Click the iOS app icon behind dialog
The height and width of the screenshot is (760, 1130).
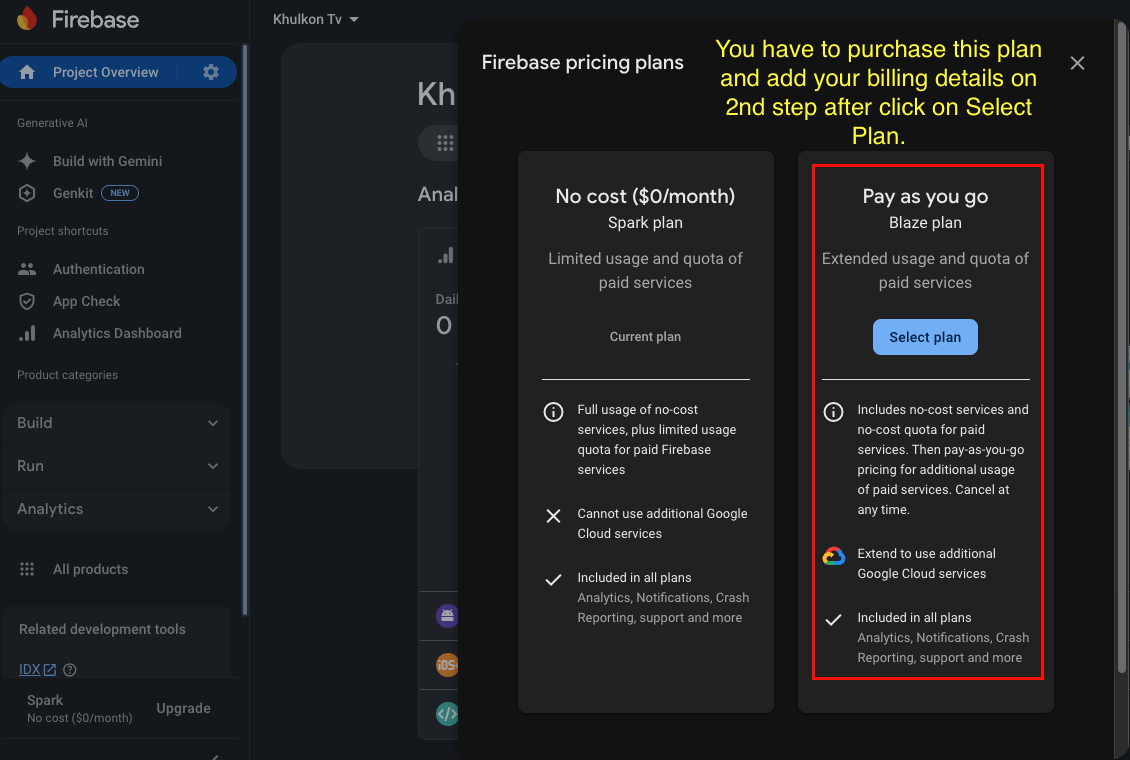448,665
